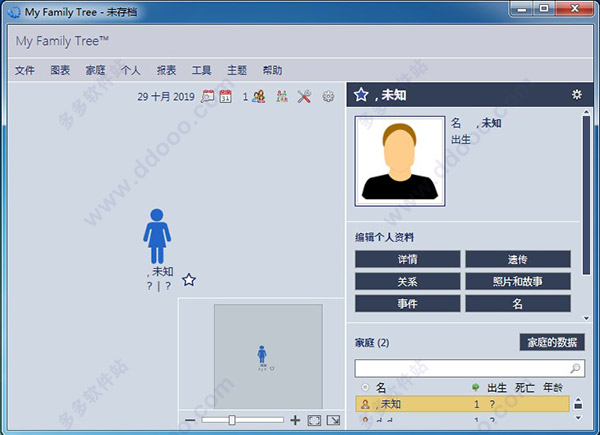
Task: Sort the list by the 出生 column
Action: point(497,388)
